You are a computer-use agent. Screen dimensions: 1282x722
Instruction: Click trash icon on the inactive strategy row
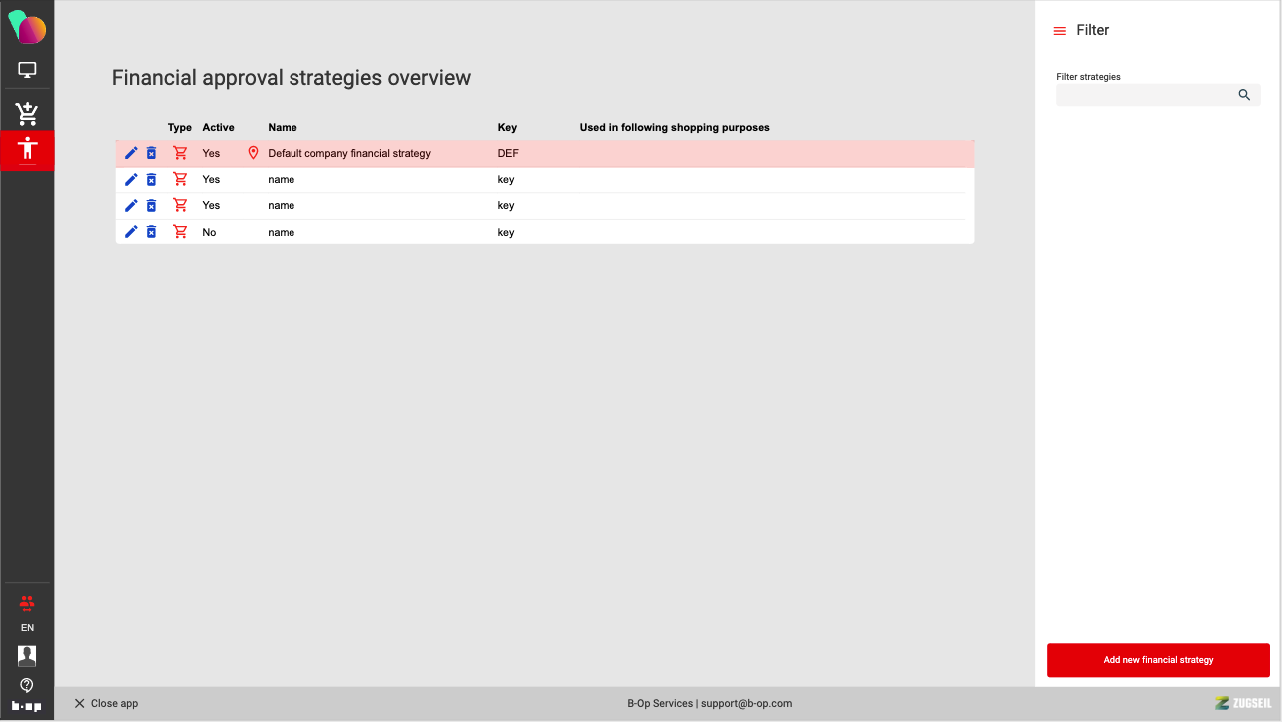pyautogui.click(x=151, y=232)
